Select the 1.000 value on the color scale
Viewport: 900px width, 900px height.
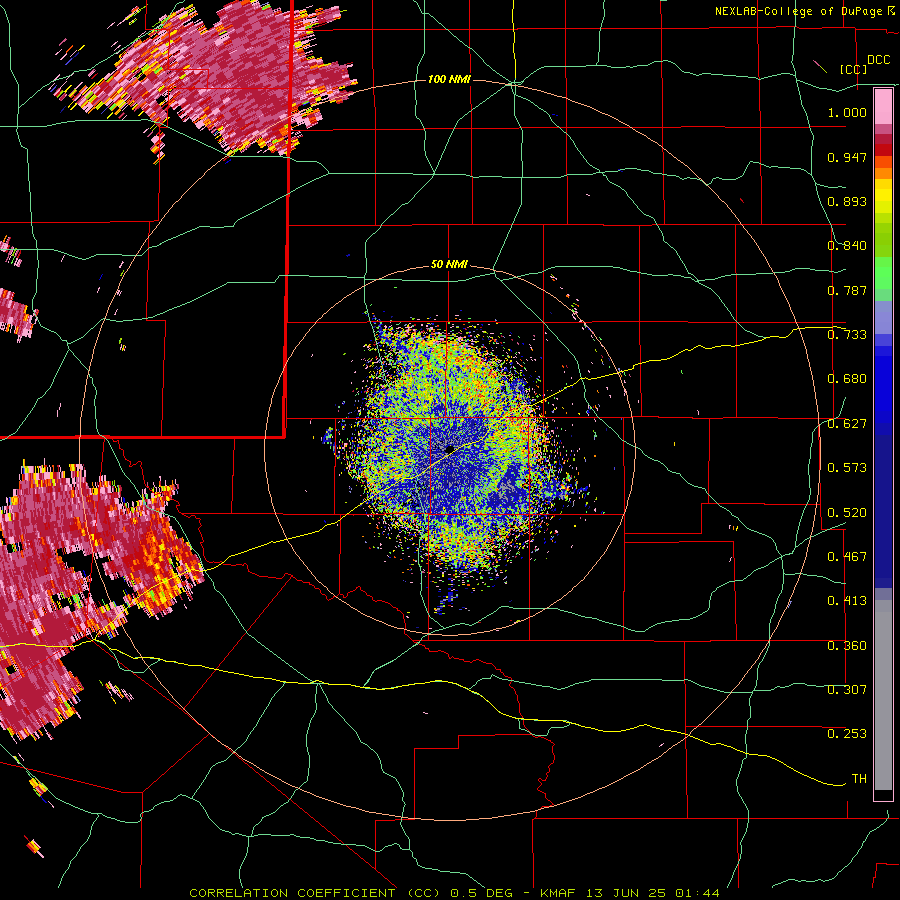(x=847, y=112)
